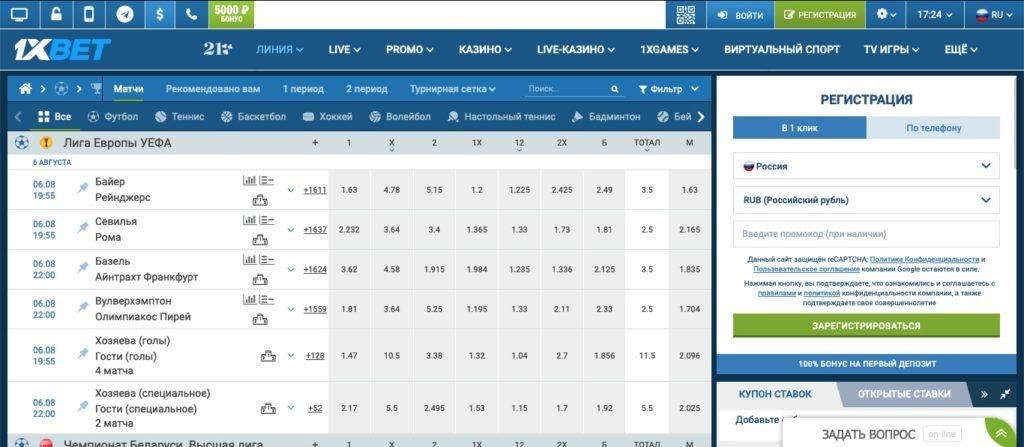Click the padlock access icon
Viewport: 1024px width, 447px height.
click(57, 14)
